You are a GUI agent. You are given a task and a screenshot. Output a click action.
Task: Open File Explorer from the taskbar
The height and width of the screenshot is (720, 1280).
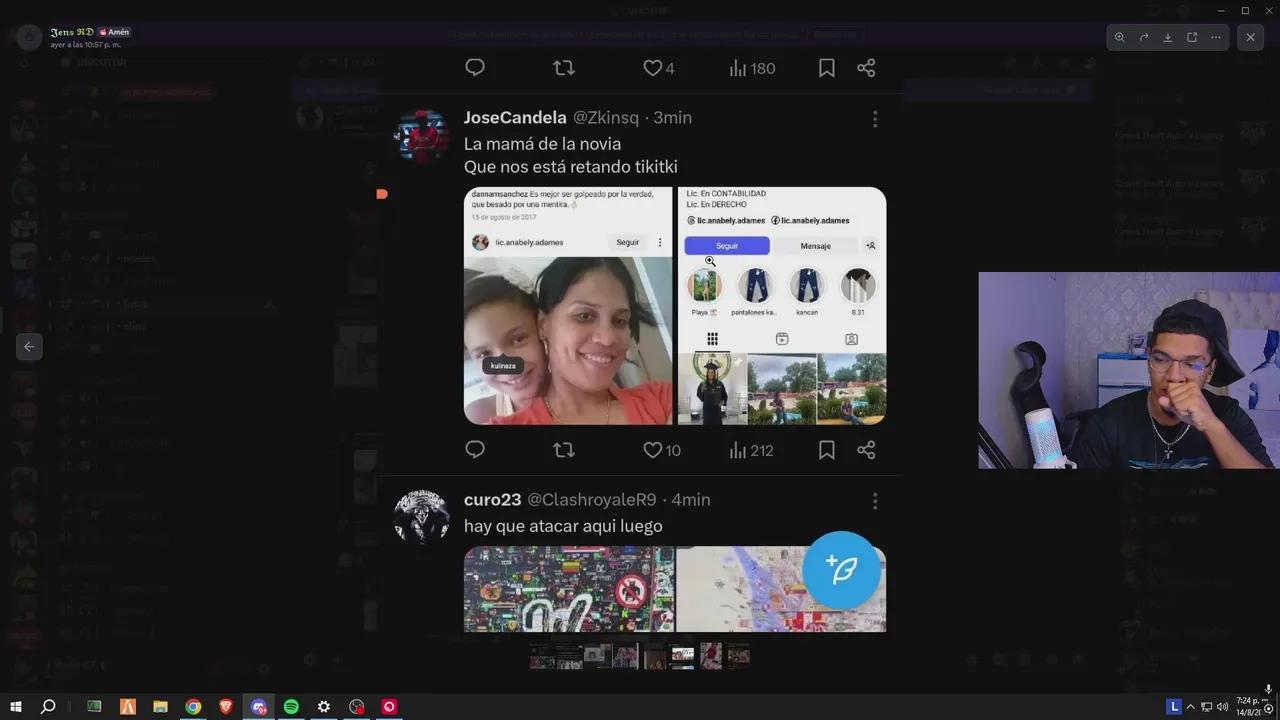(160, 707)
